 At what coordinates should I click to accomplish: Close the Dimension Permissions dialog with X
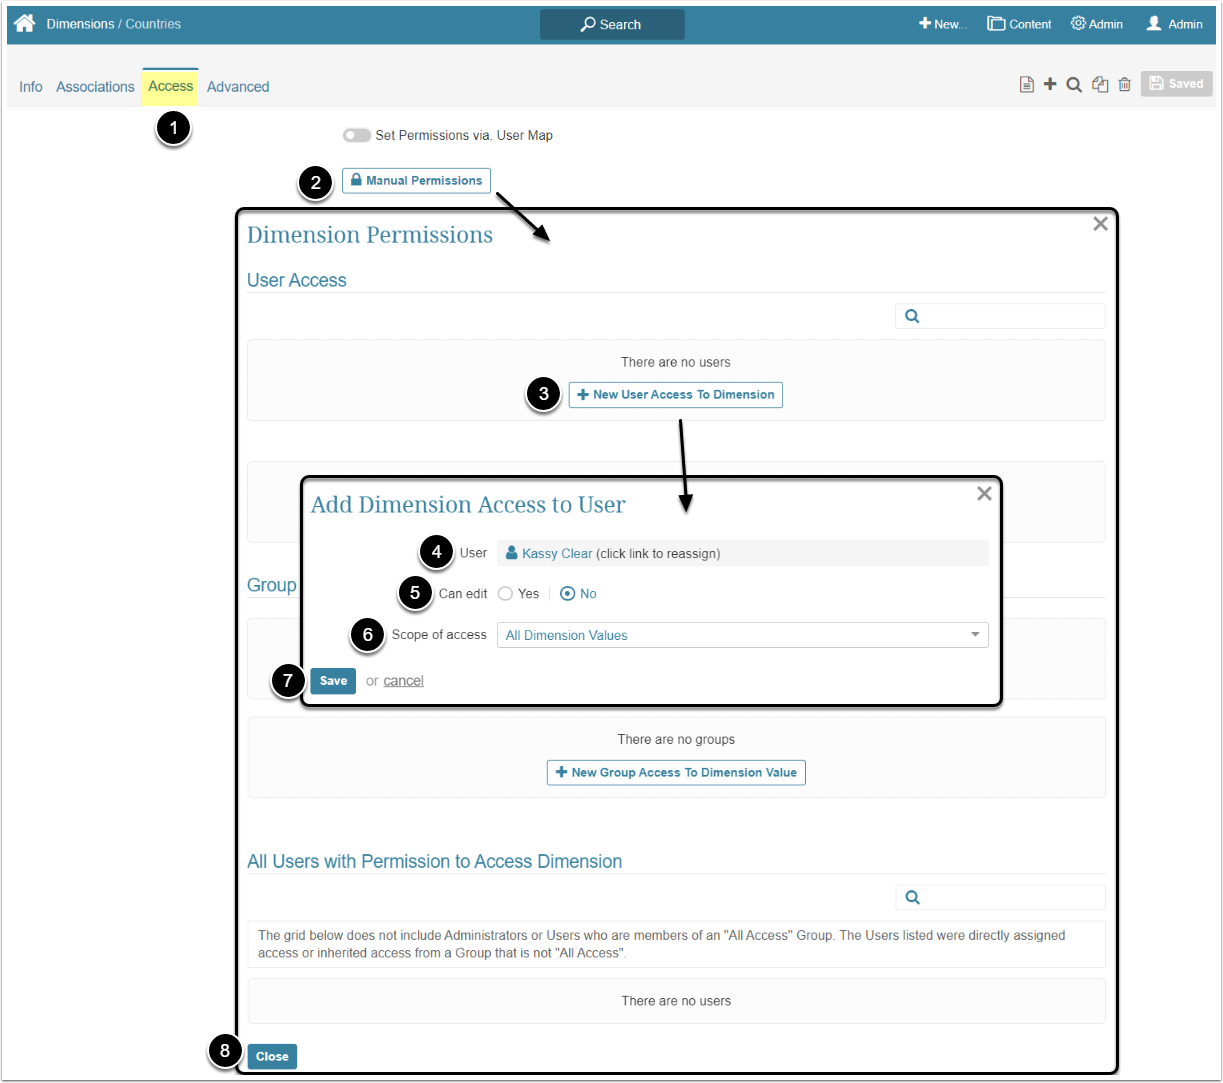1100,224
